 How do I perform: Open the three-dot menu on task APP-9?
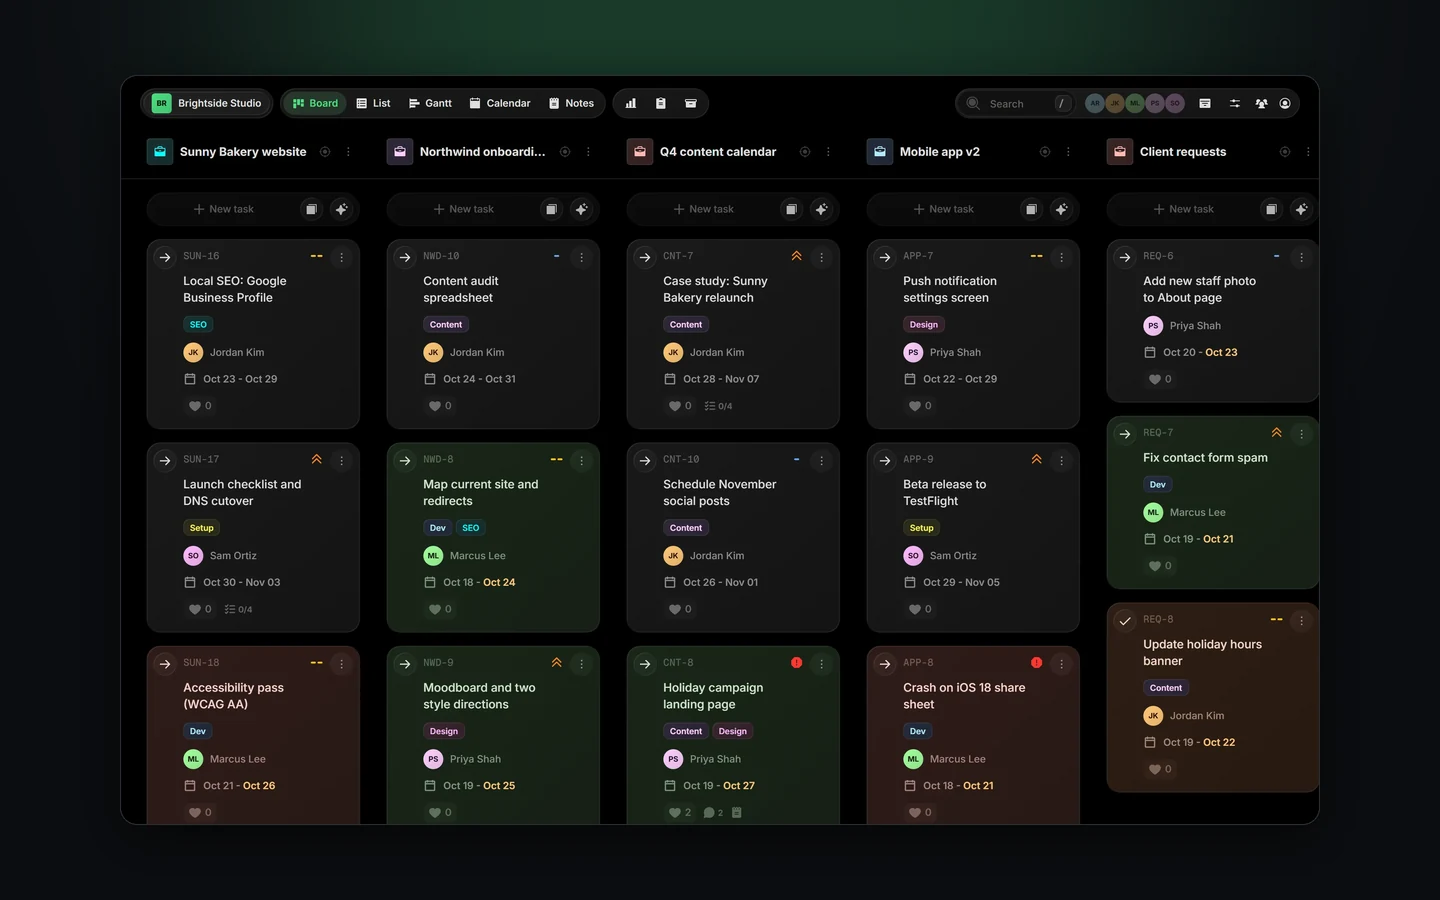coord(1061,460)
